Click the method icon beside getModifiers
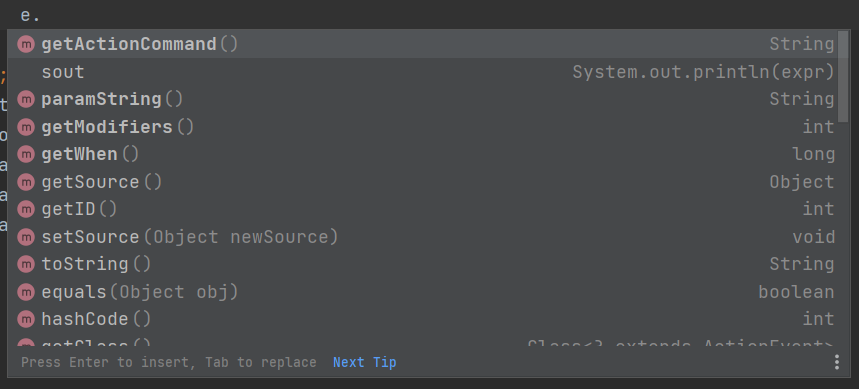Image resolution: width=859 pixels, height=389 pixels. [x=26, y=127]
